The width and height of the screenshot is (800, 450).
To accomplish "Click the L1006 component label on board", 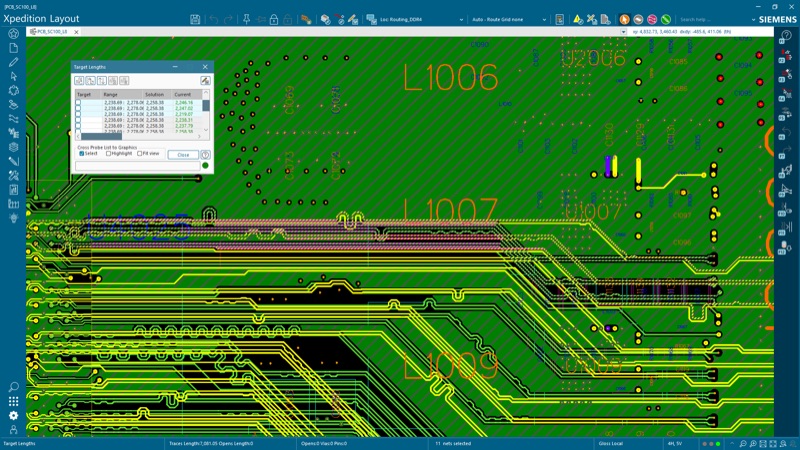I will click(450, 78).
